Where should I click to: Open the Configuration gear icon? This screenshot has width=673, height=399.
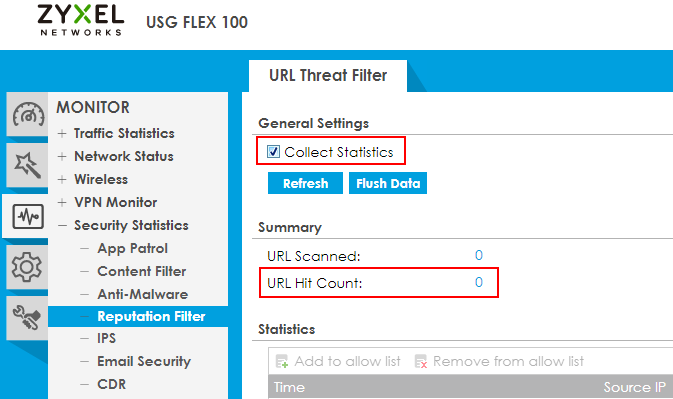pos(27,266)
